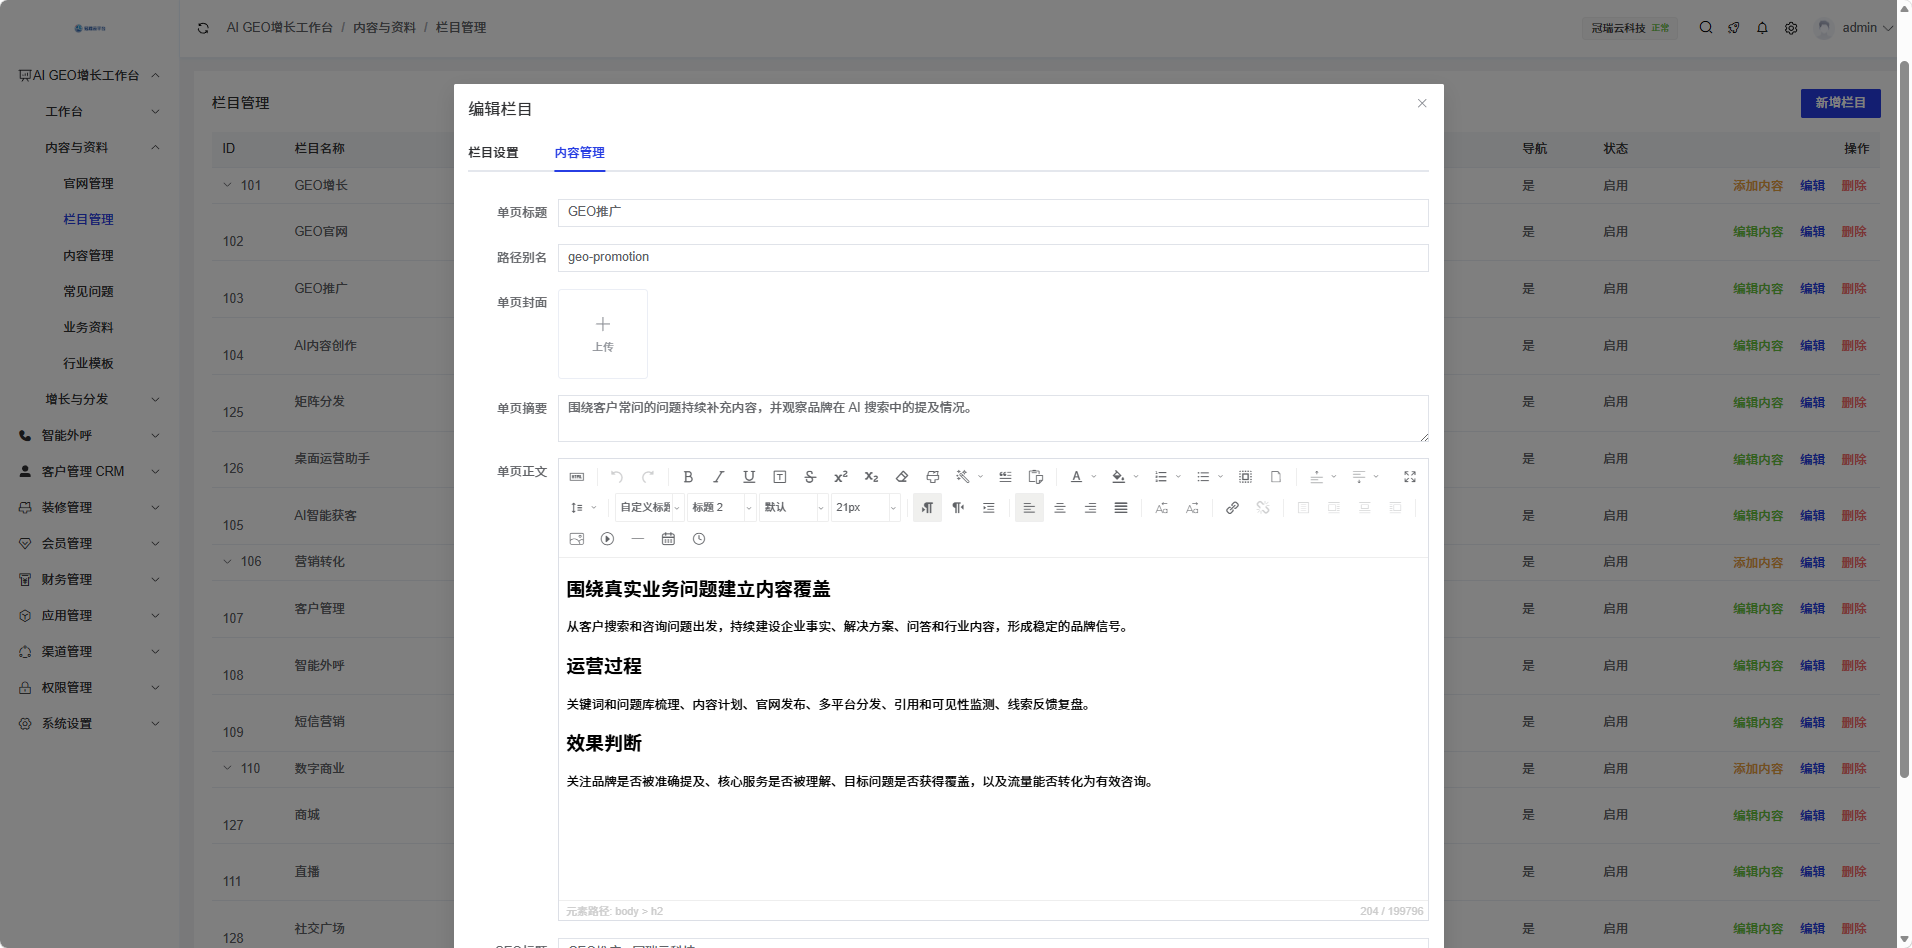
Task: Apply underline formatting in editor
Action: click(x=749, y=477)
